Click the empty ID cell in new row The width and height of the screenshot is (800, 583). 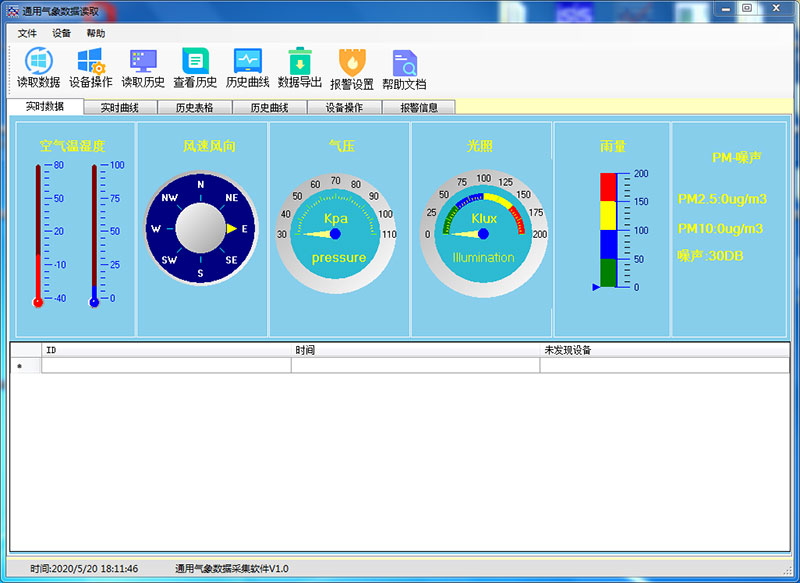[166, 366]
